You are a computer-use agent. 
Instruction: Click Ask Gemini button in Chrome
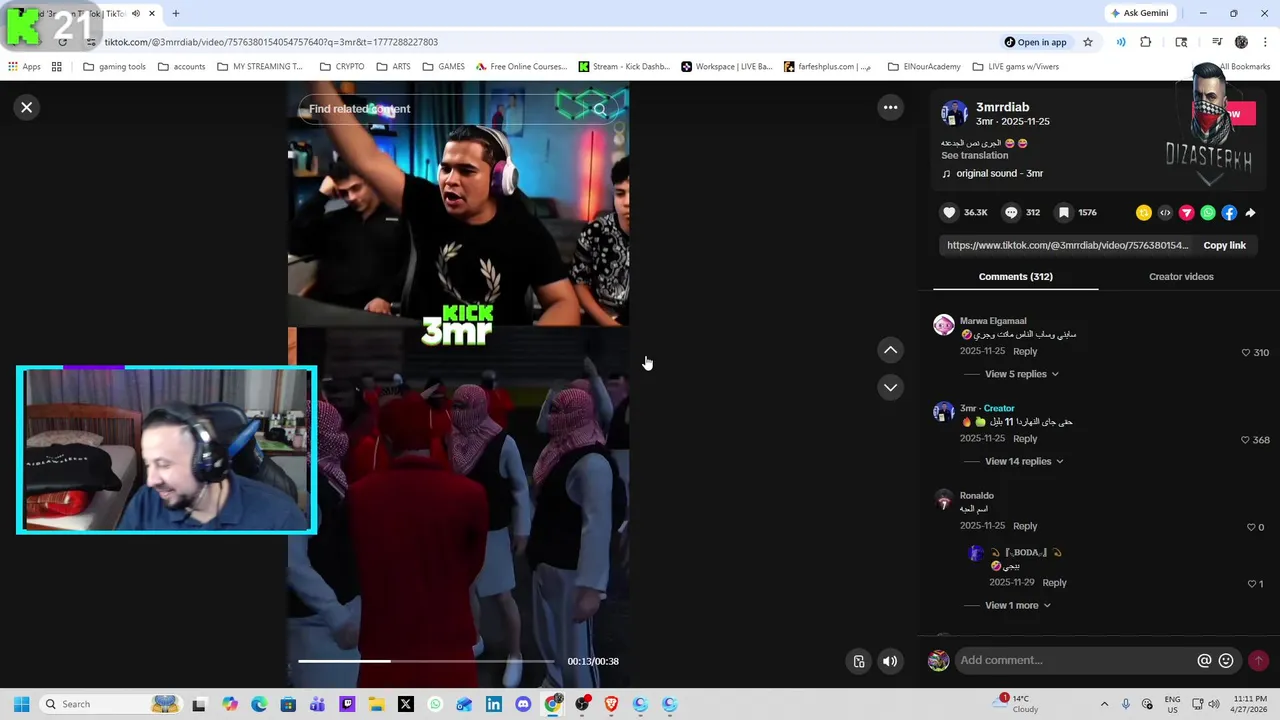[x=1139, y=13]
